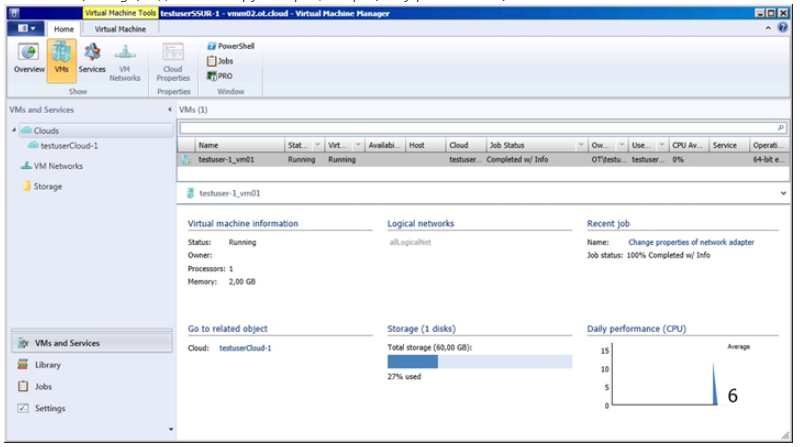Follow the testuserCloud-1 related object link
This screenshot has width=800, height=447.
[x=245, y=348]
